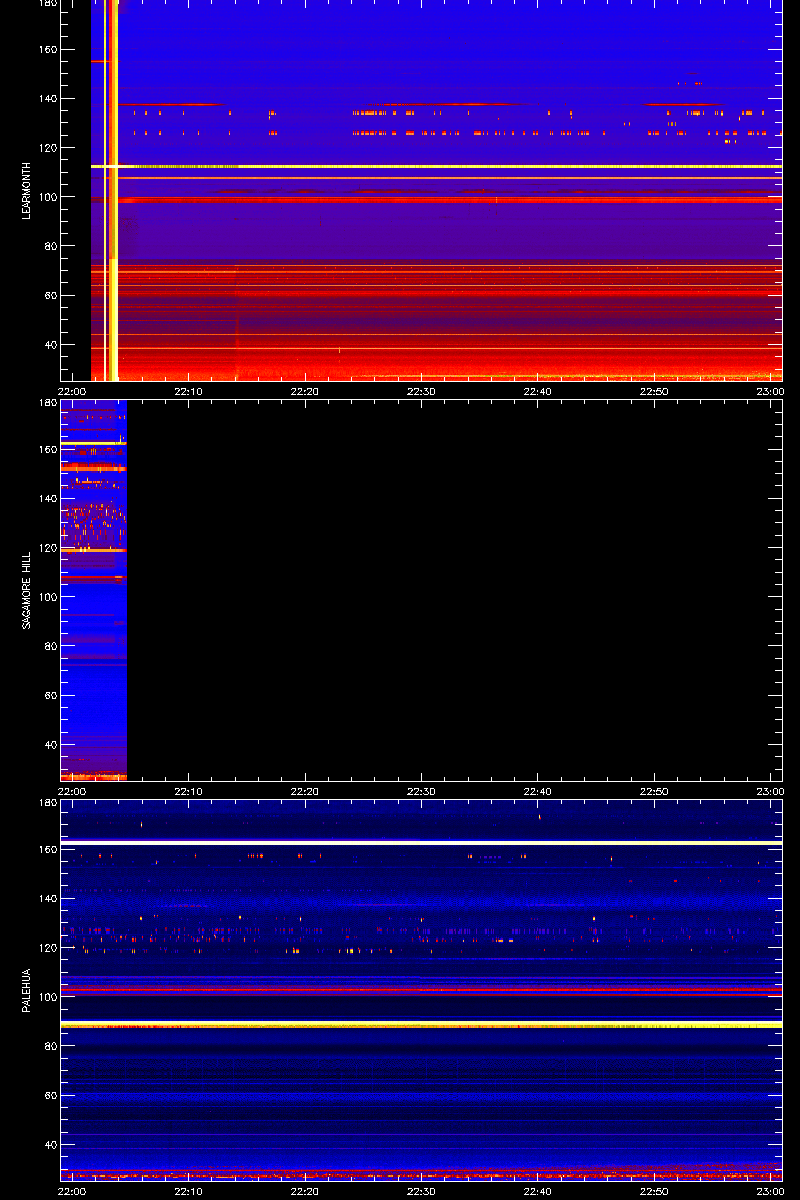Image resolution: width=800 pixels, height=1200 pixels.
Task: Click frequency tick 160 on Sagamore Hill axis
Action: (x=47, y=450)
